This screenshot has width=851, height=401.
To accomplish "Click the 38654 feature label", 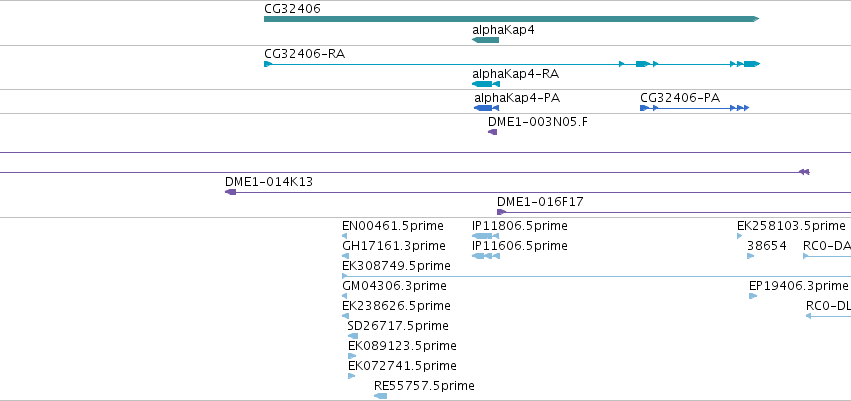I will (766, 246).
